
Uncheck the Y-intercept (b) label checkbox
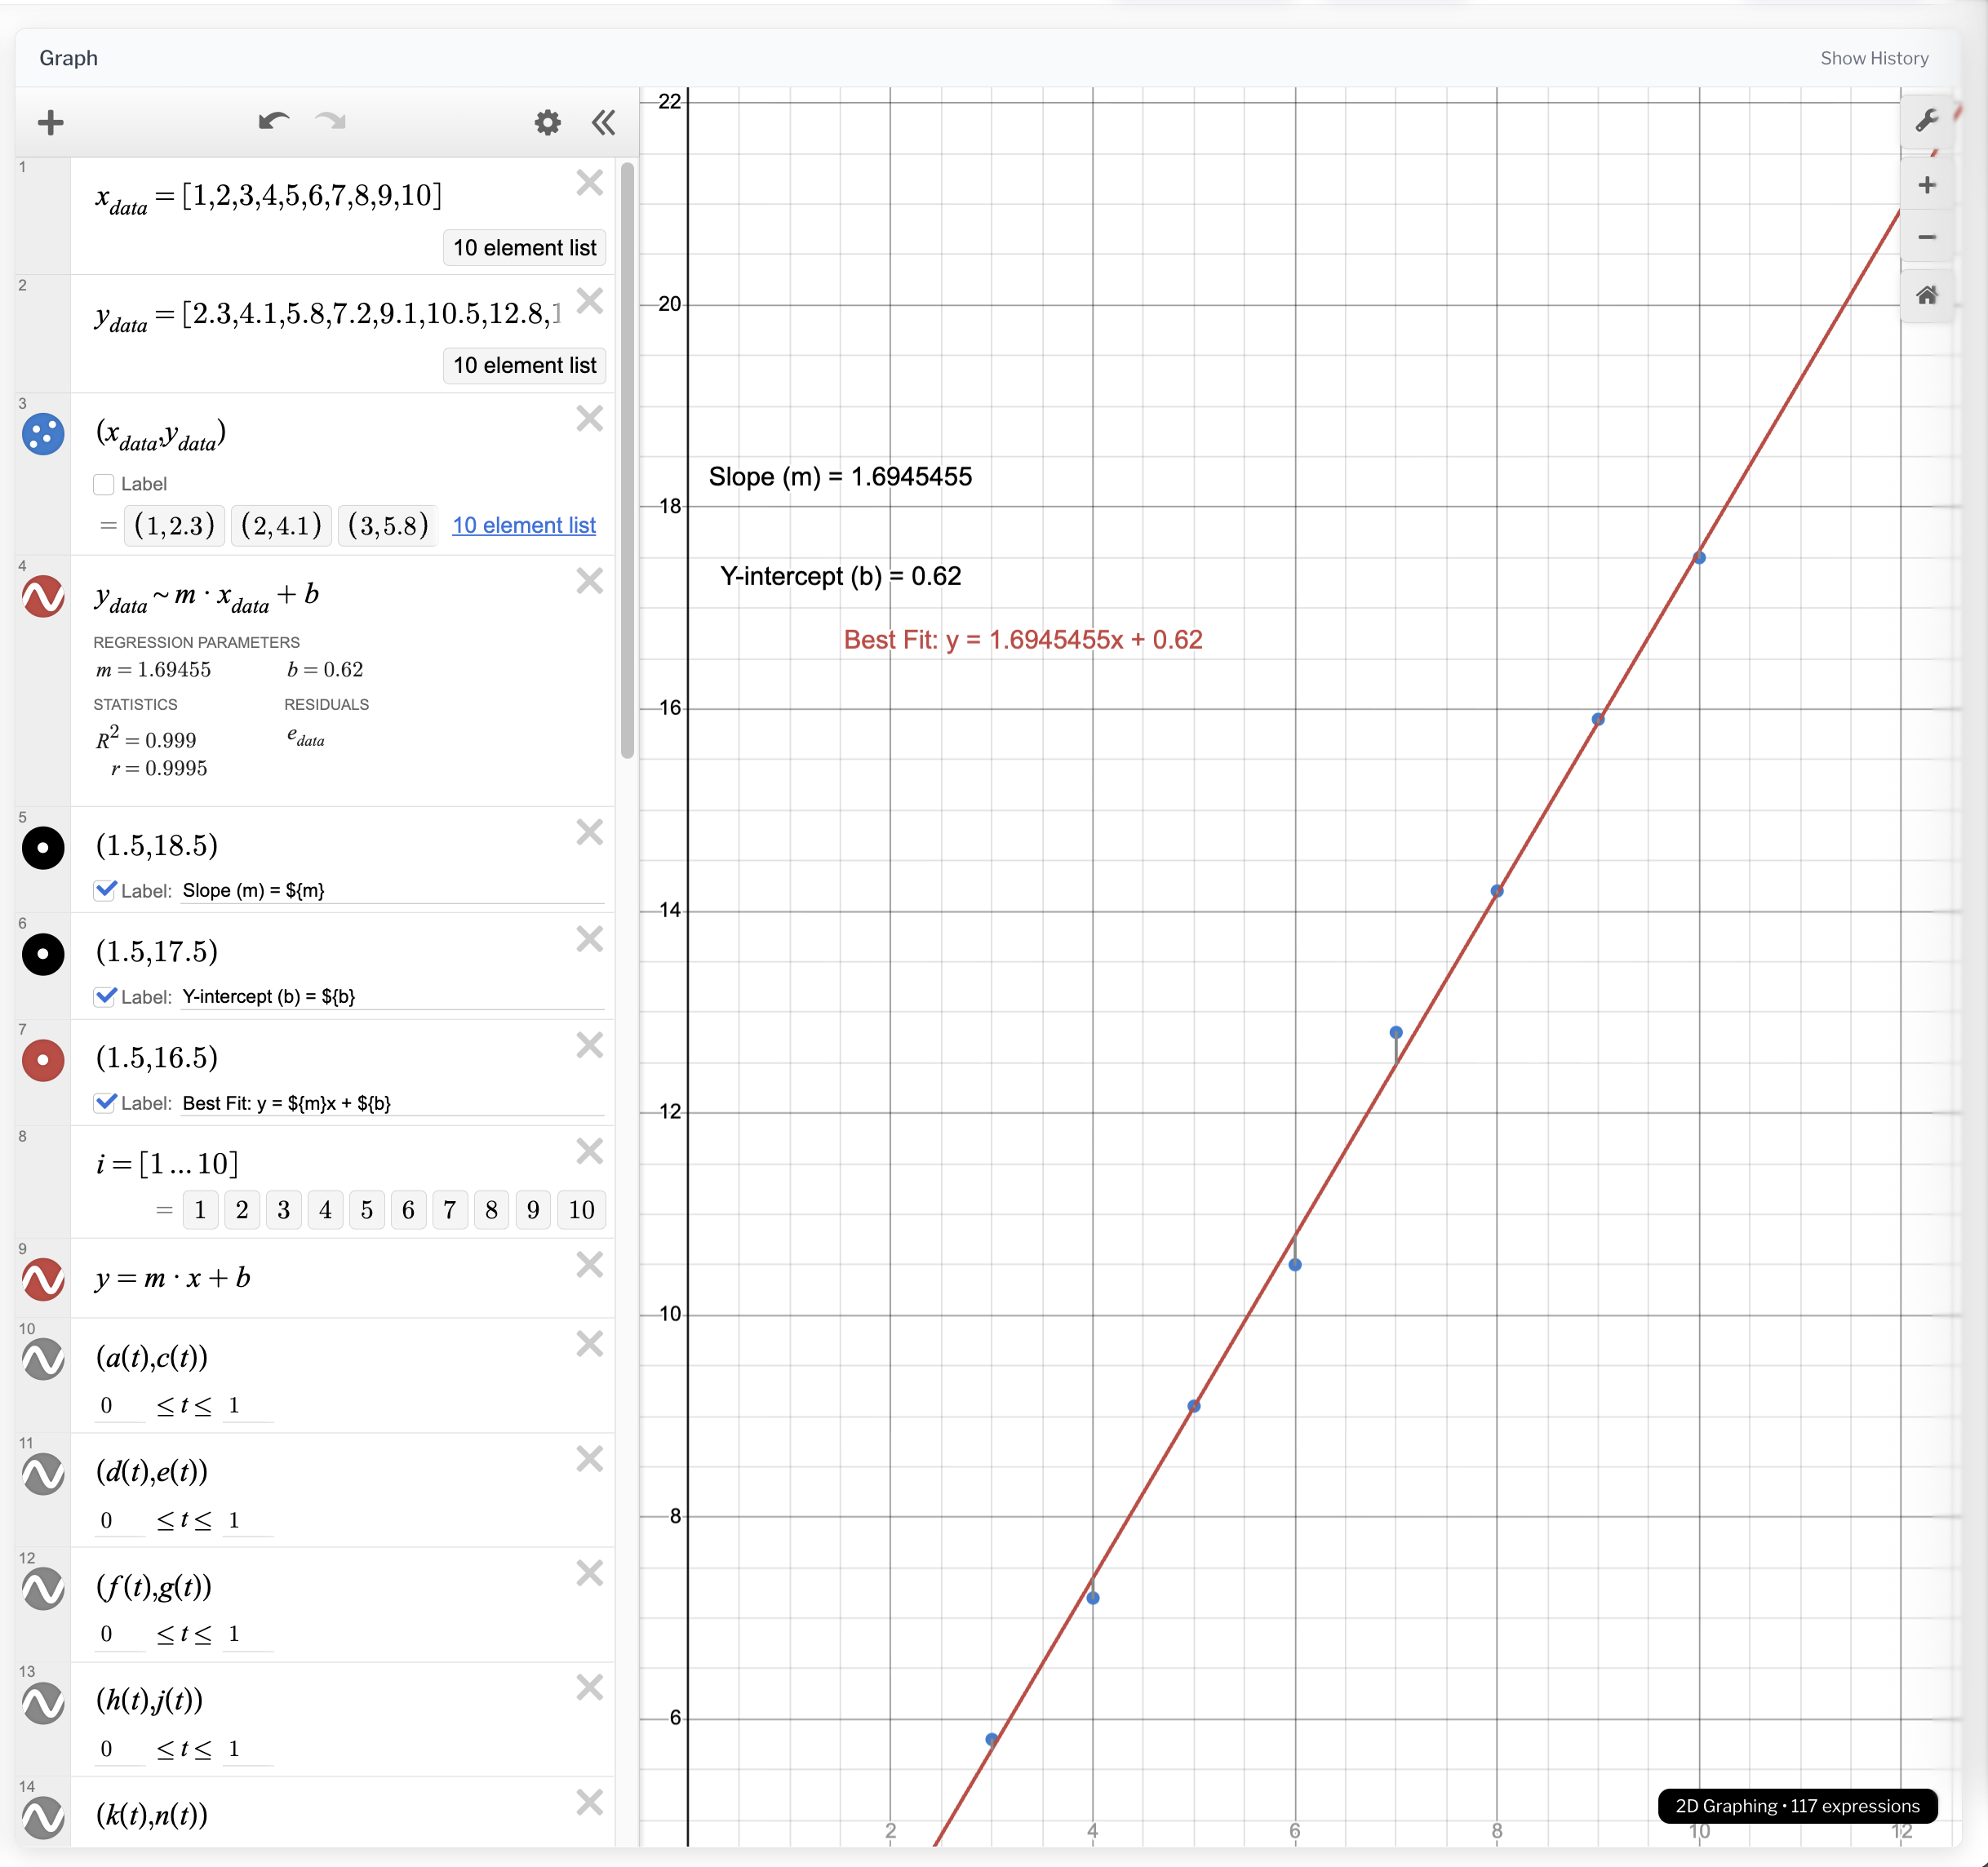tap(105, 996)
